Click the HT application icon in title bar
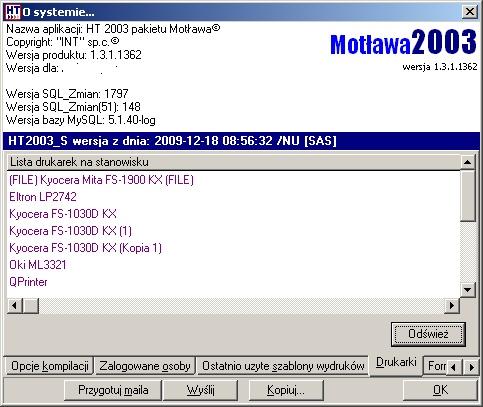 point(13,12)
